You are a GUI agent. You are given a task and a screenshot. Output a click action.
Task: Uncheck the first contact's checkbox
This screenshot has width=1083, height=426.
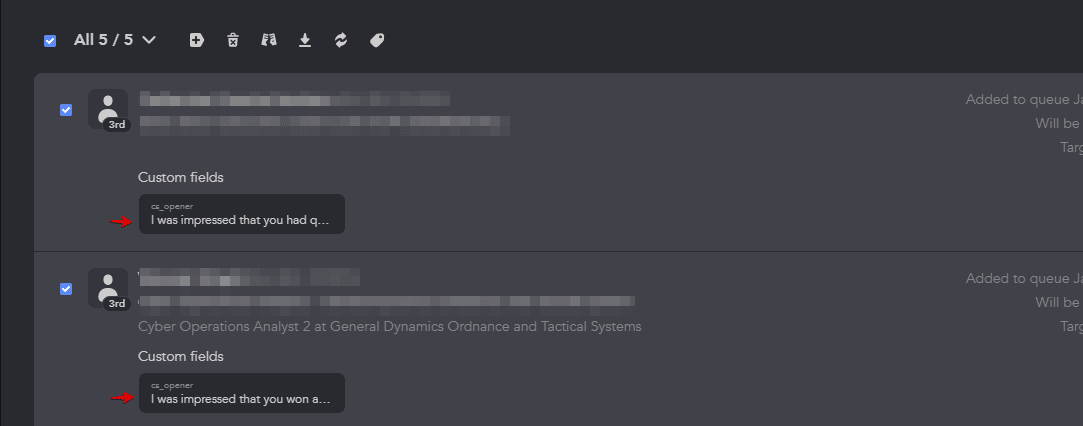(x=66, y=110)
